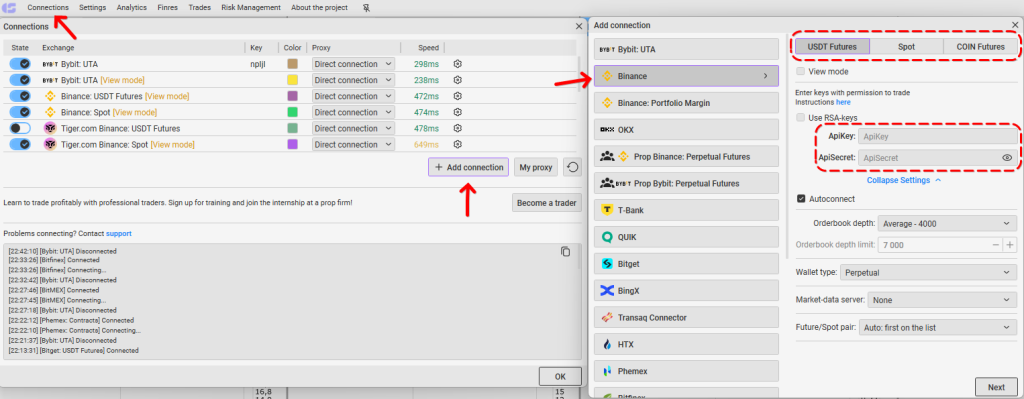Switch to the COIN Futures tab

(980, 47)
